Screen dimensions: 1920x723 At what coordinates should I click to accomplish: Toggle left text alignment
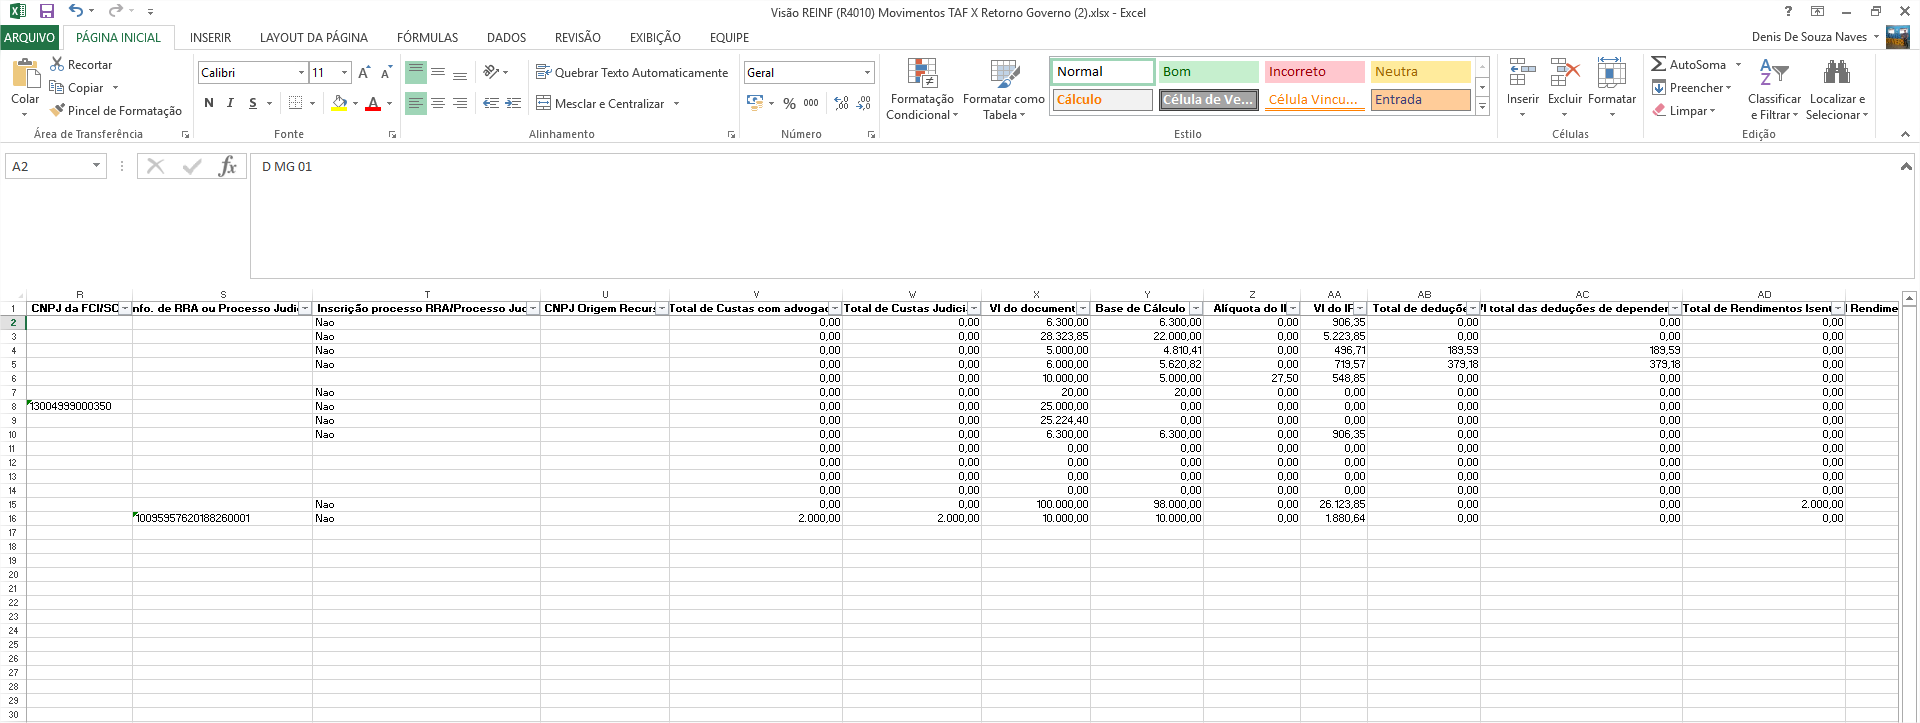point(416,103)
